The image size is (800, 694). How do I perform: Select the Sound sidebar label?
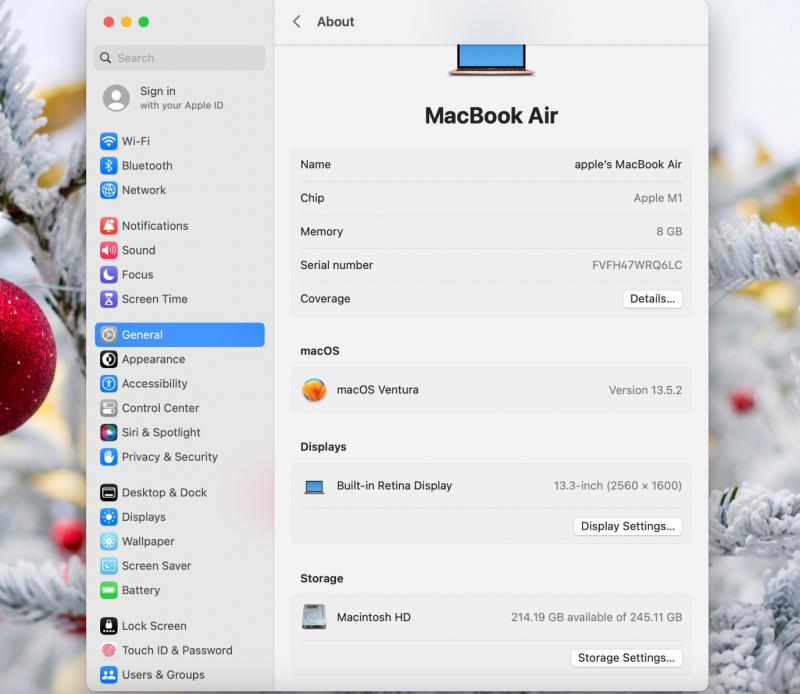coord(139,250)
